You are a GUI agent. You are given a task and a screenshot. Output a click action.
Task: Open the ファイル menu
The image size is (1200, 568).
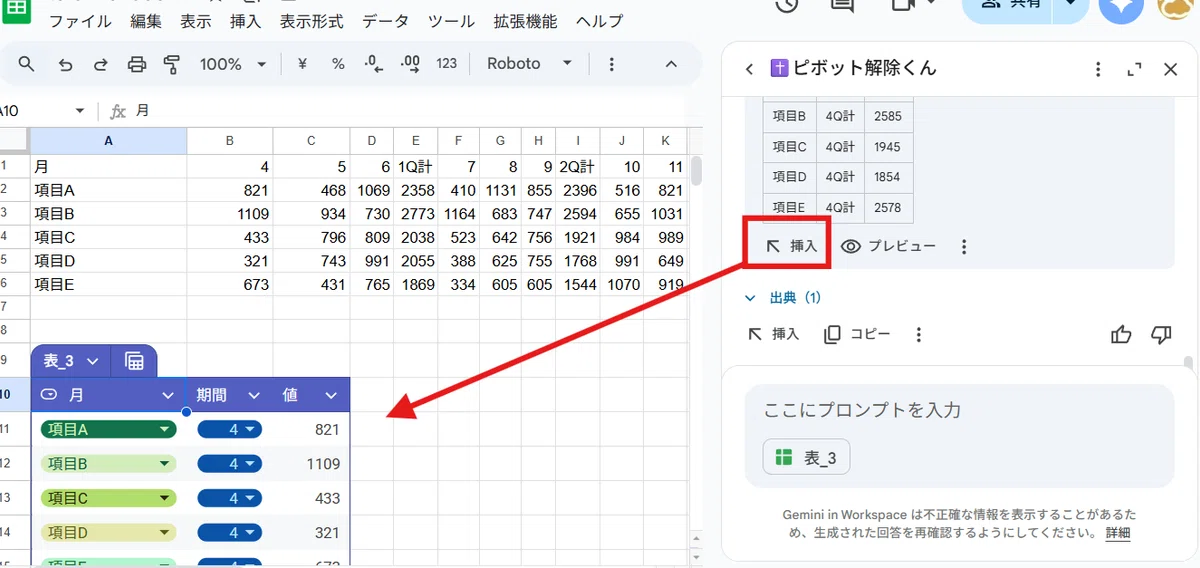[81, 21]
